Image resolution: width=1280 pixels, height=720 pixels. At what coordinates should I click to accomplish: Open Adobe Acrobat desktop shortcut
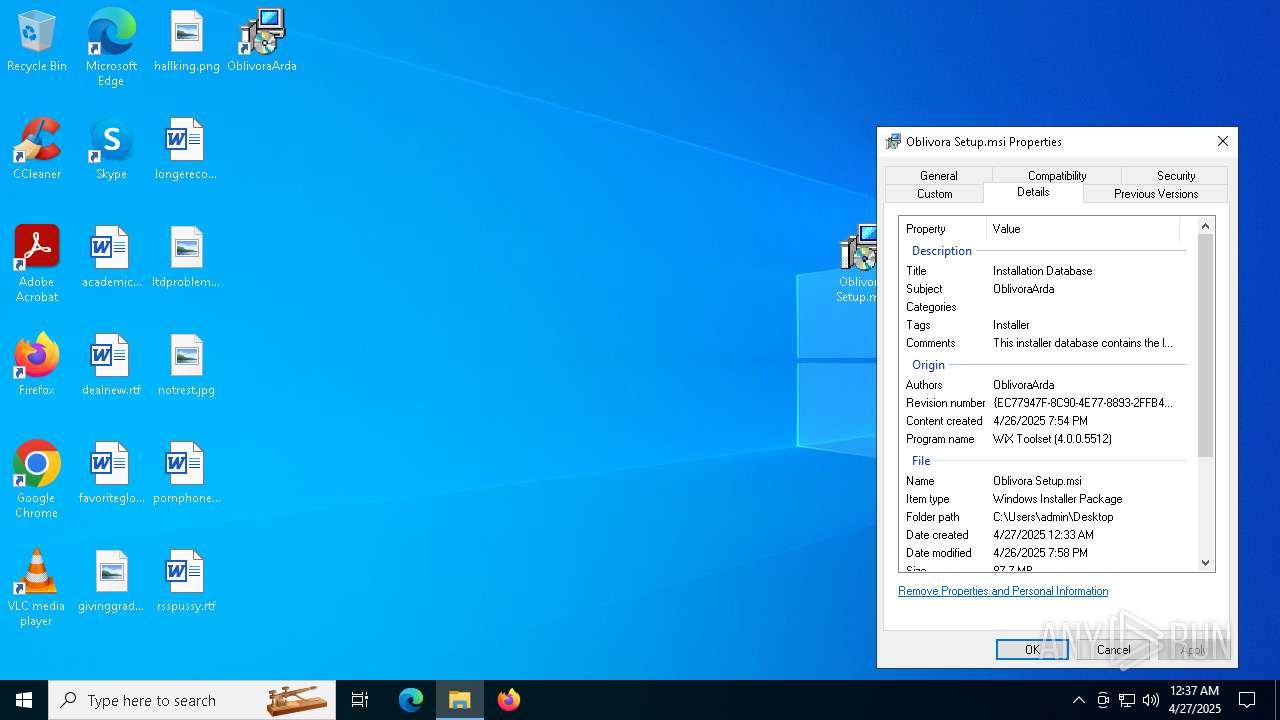point(37,265)
